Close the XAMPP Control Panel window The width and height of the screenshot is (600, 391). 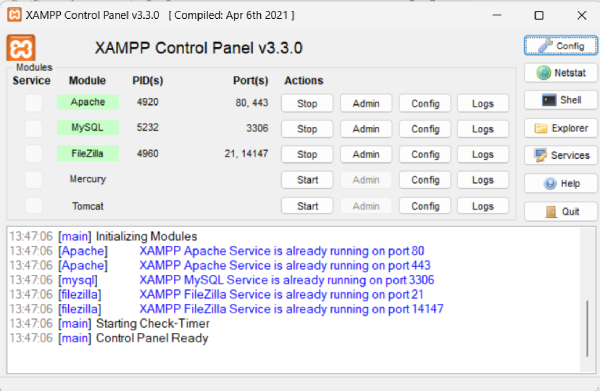coord(582,15)
